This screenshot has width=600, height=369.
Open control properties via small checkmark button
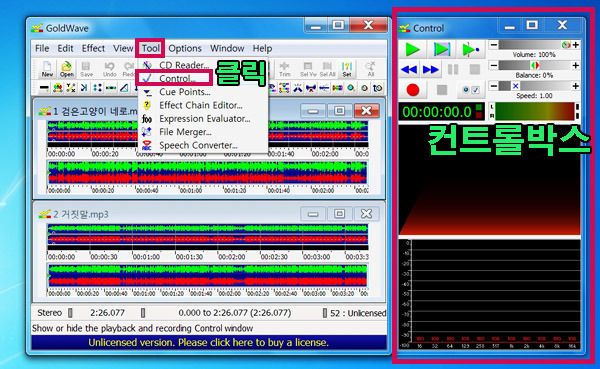point(475,90)
